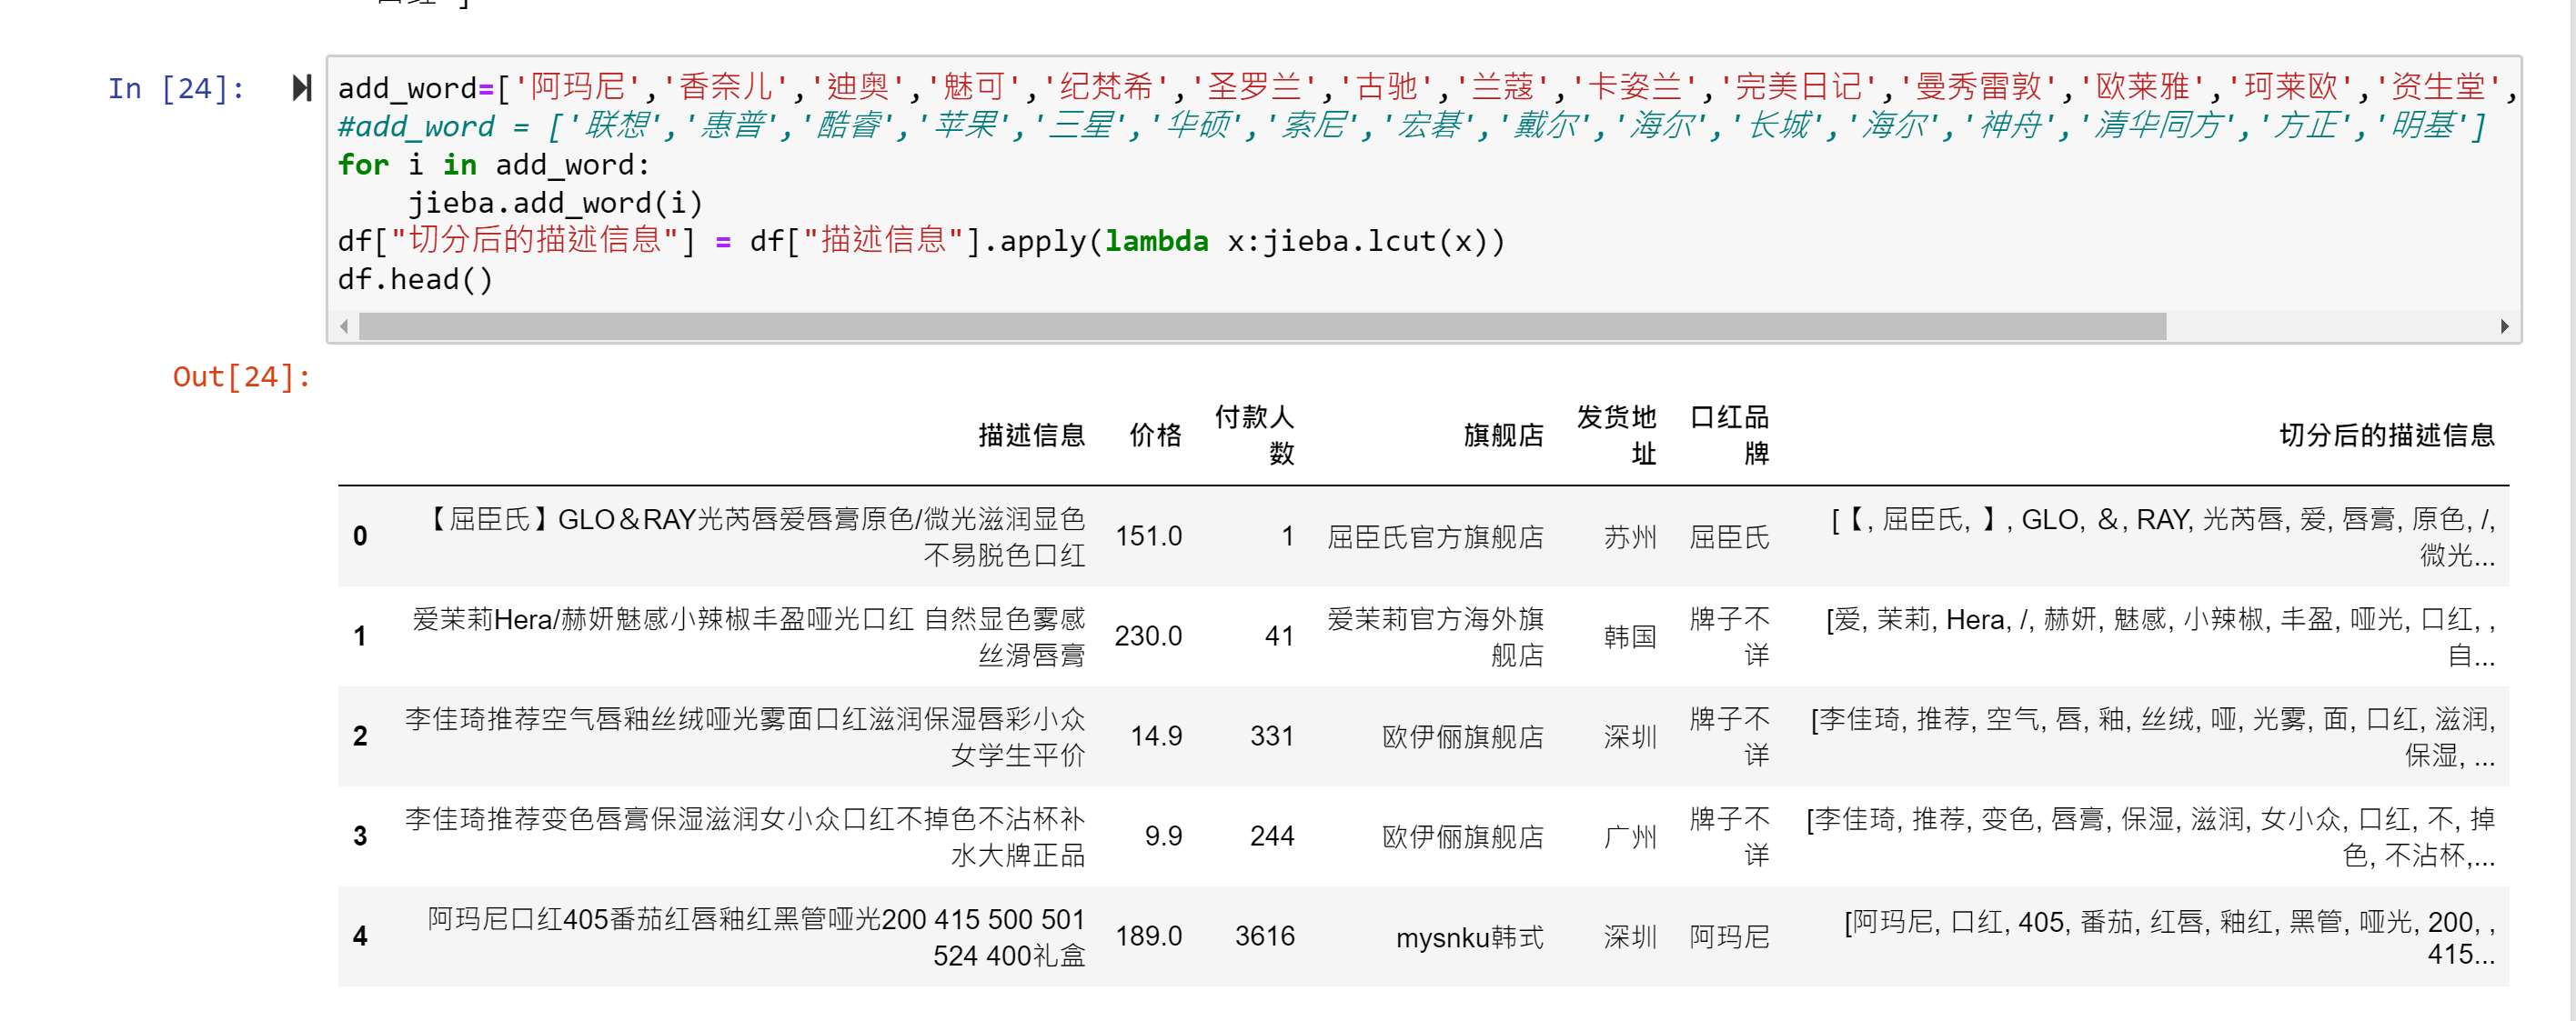Click the right arrow of code scrollbar
2576x1021 pixels.
click(2503, 326)
